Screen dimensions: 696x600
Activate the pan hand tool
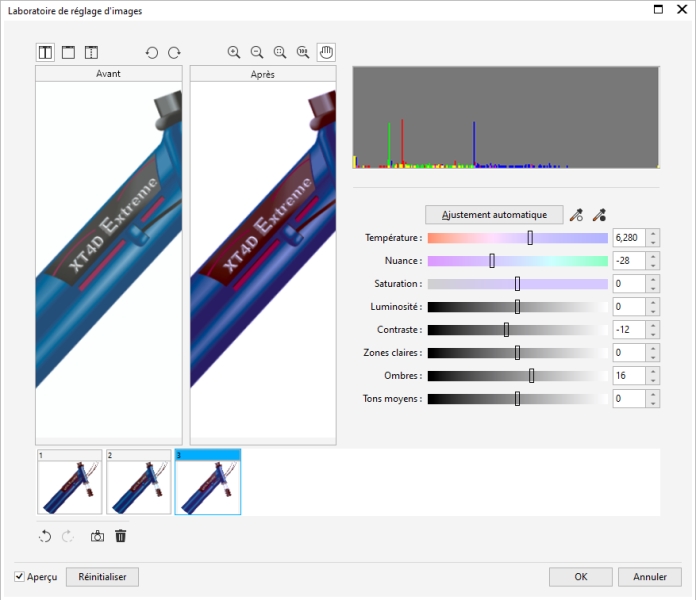point(326,52)
